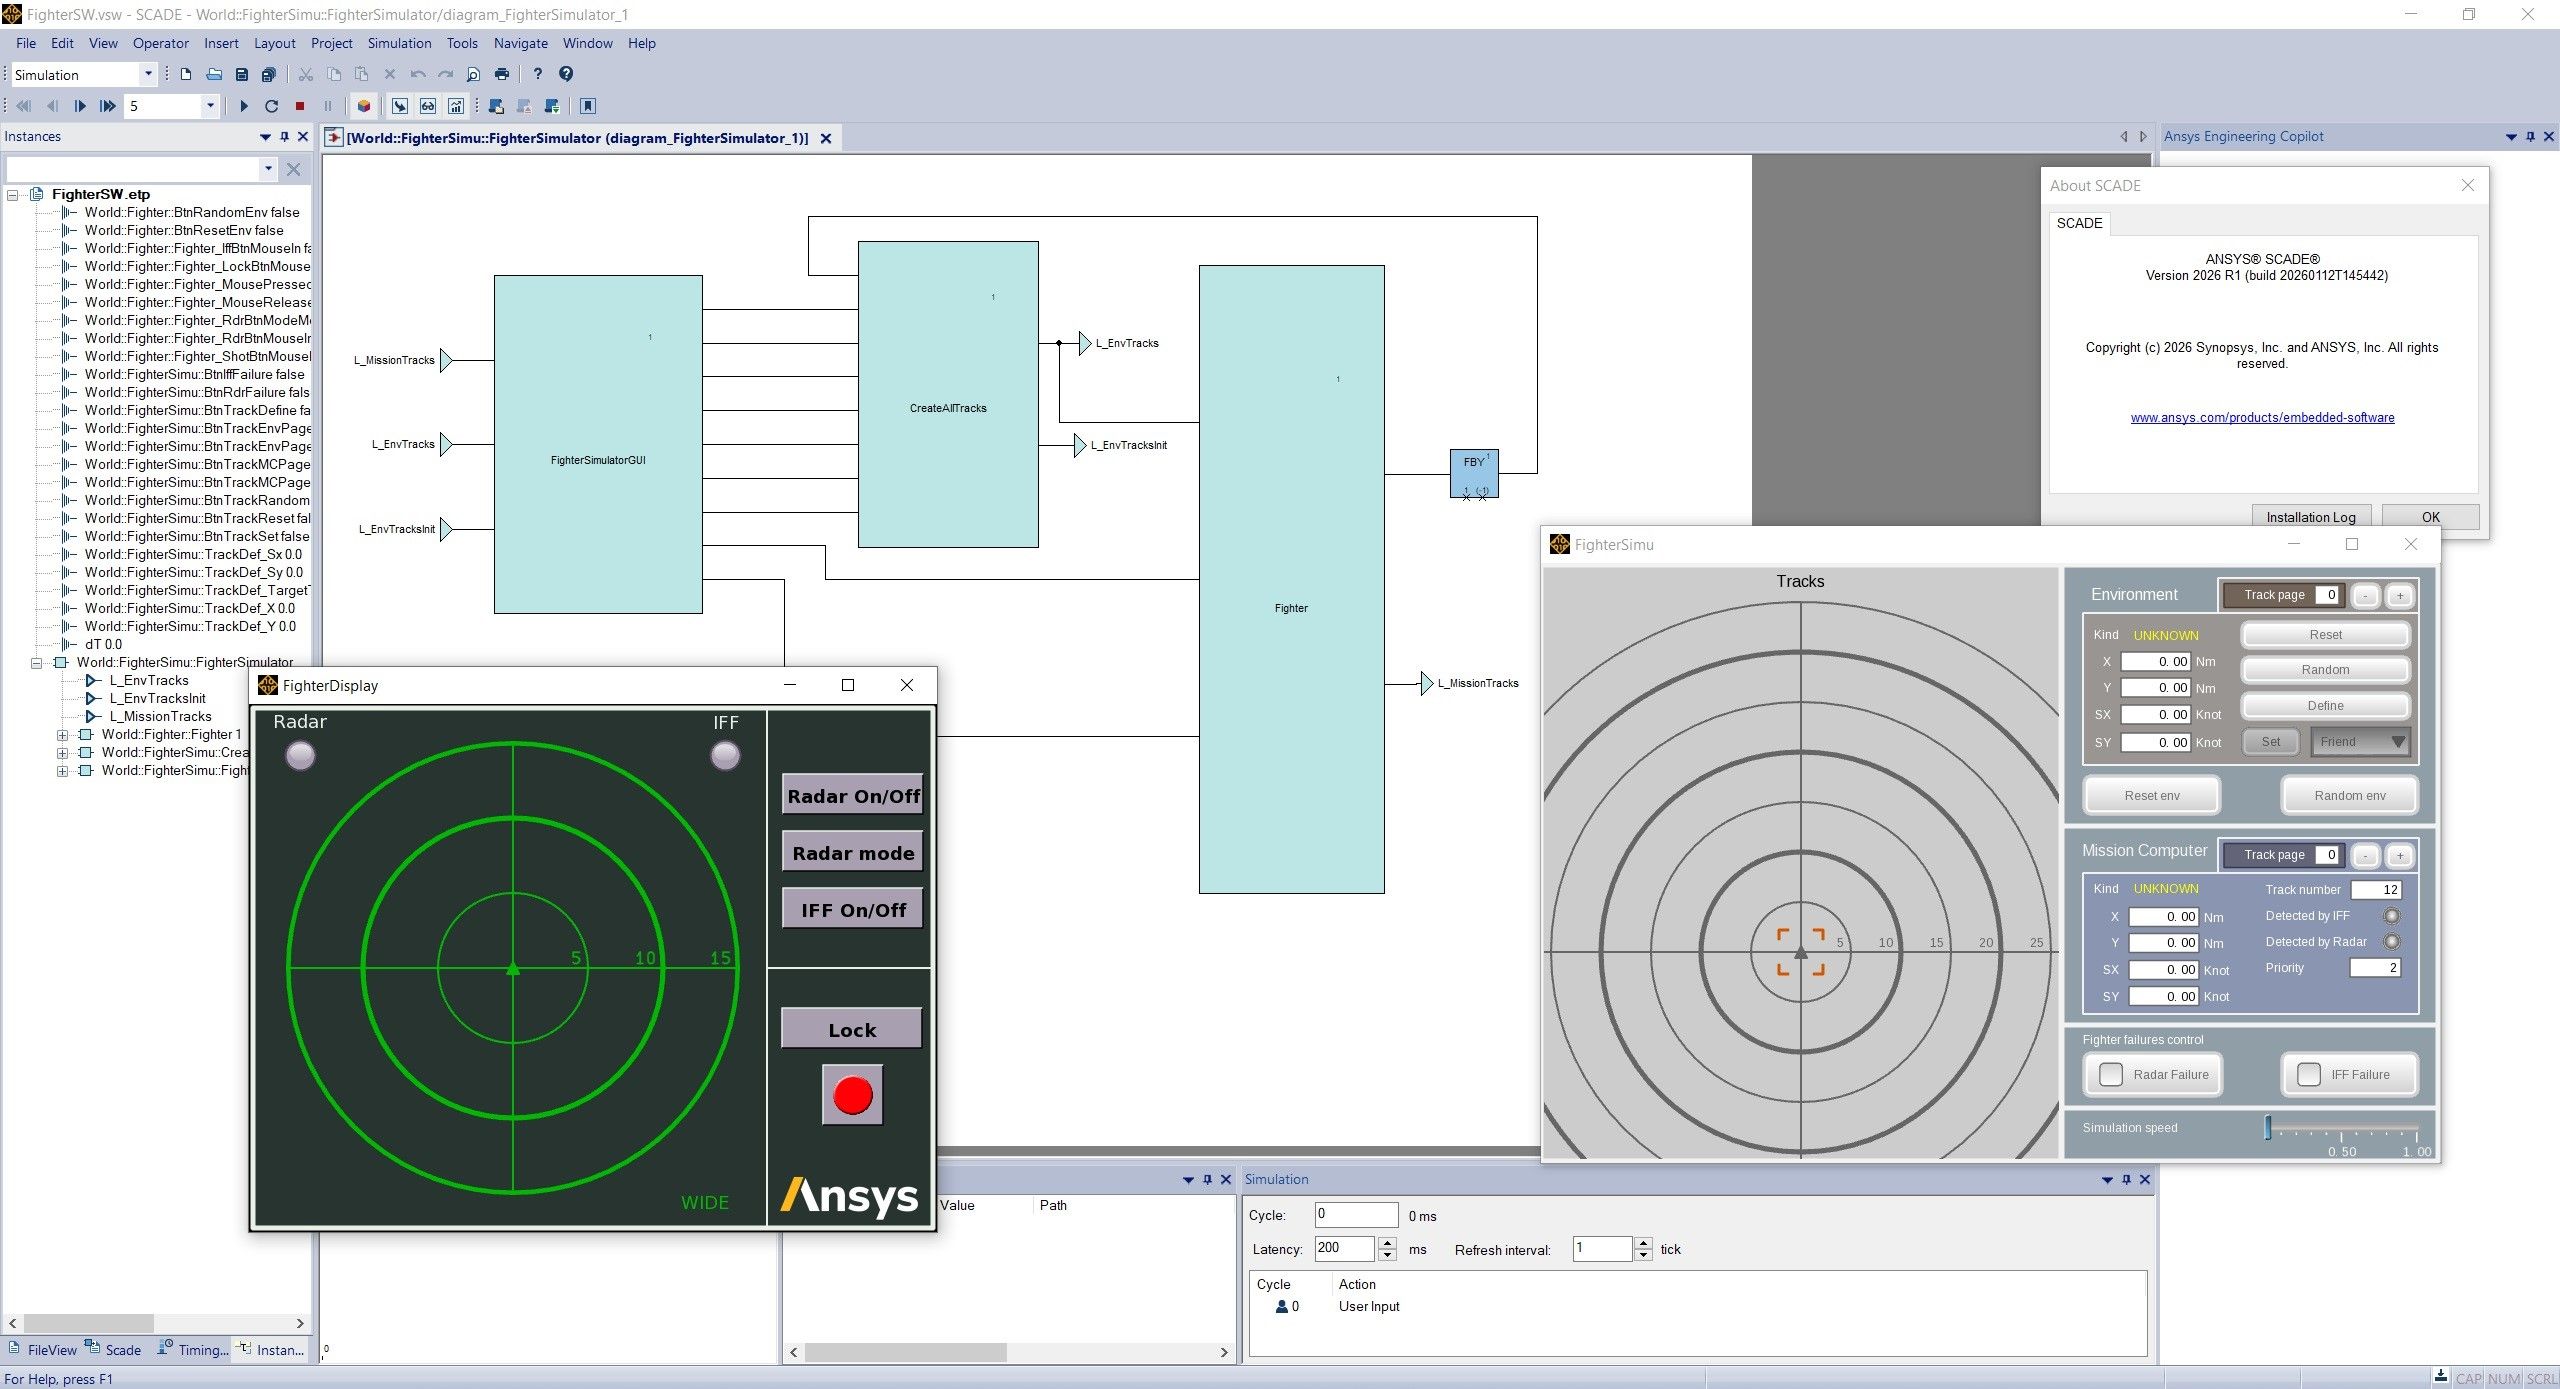Collapse World::FighterSimu::FighterSimulator node
The image size is (2560, 1389).
pyautogui.click(x=37, y=663)
